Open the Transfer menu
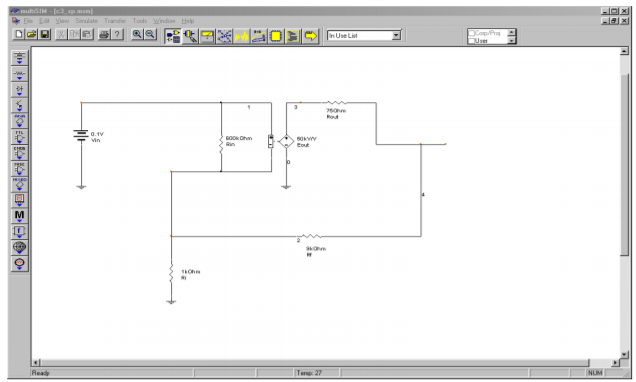Image resolution: width=636 pixels, height=382 pixels. point(115,21)
